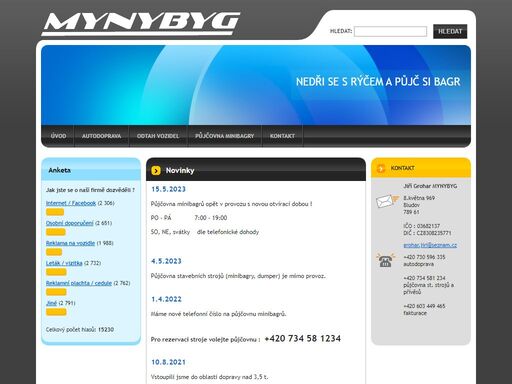
Task: Click the fakturace phone +420 603 449 465
Action: coord(424,306)
